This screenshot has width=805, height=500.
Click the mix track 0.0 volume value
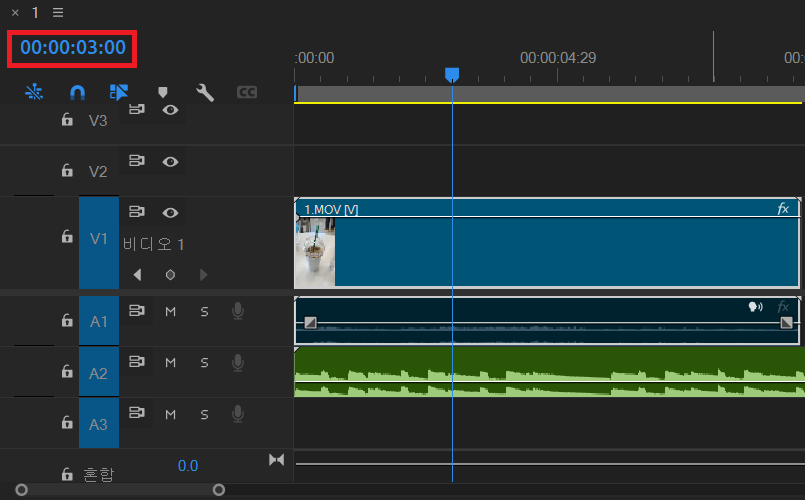pyautogui.click(x=188, y=466)
